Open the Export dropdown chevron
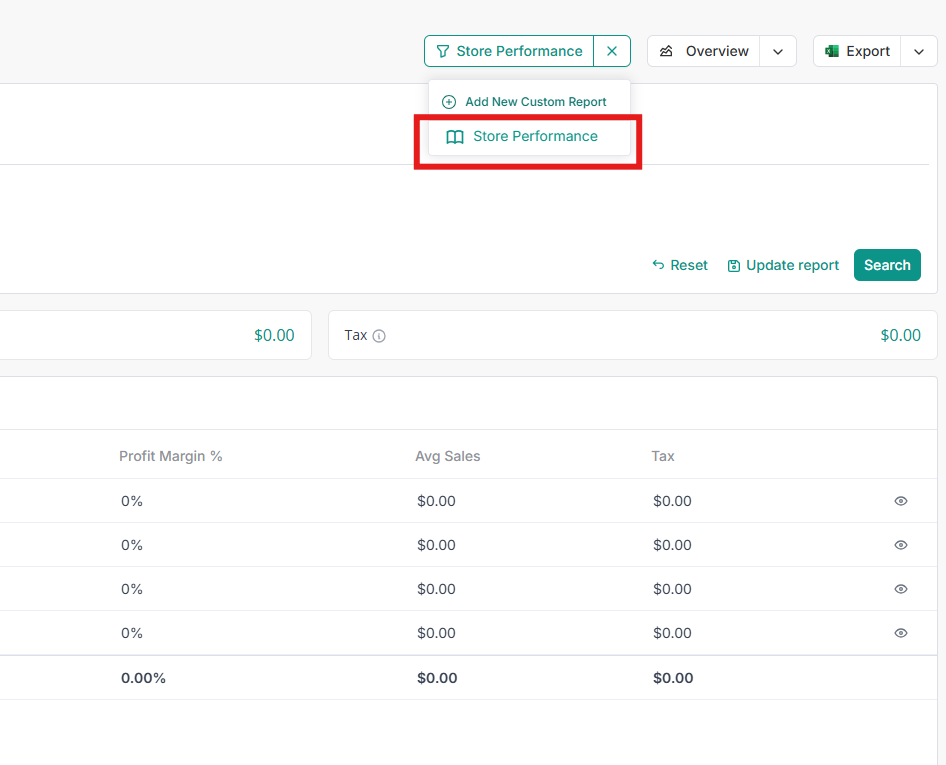This screenshot has height=765, width=946. 919,51
